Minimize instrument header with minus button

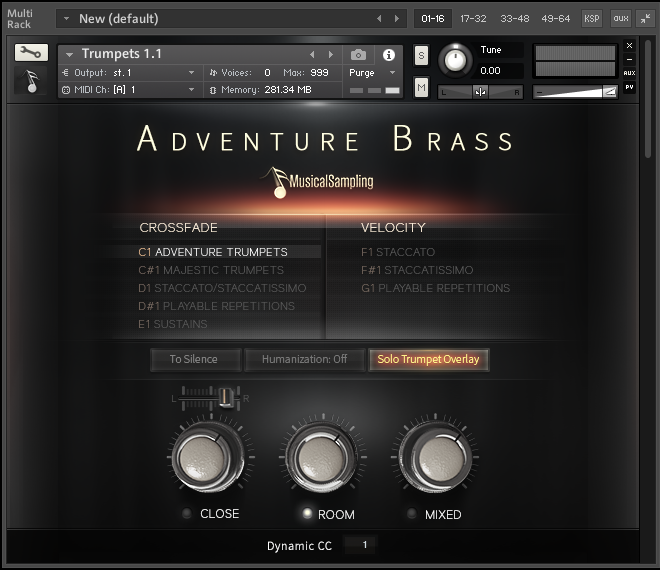(x=629, y=59)
